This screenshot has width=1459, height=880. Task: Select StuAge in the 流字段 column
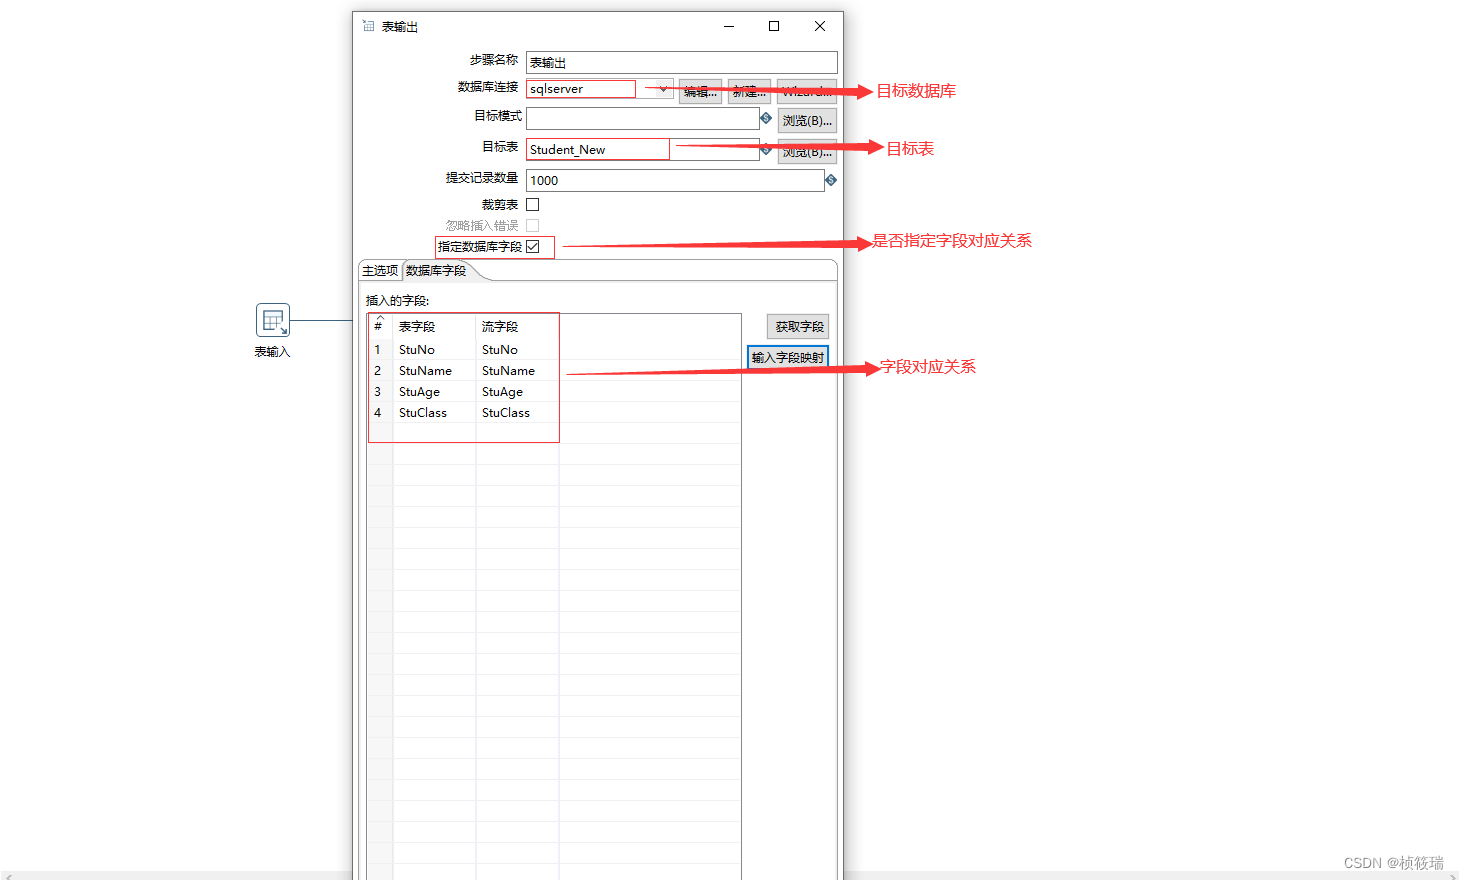coord(502,392)
